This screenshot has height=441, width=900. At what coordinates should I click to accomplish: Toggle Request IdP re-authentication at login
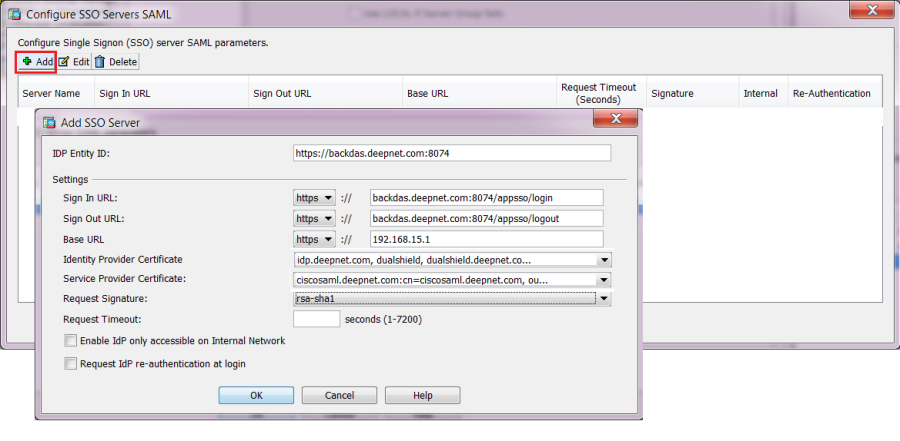click(x=70, y=364)
